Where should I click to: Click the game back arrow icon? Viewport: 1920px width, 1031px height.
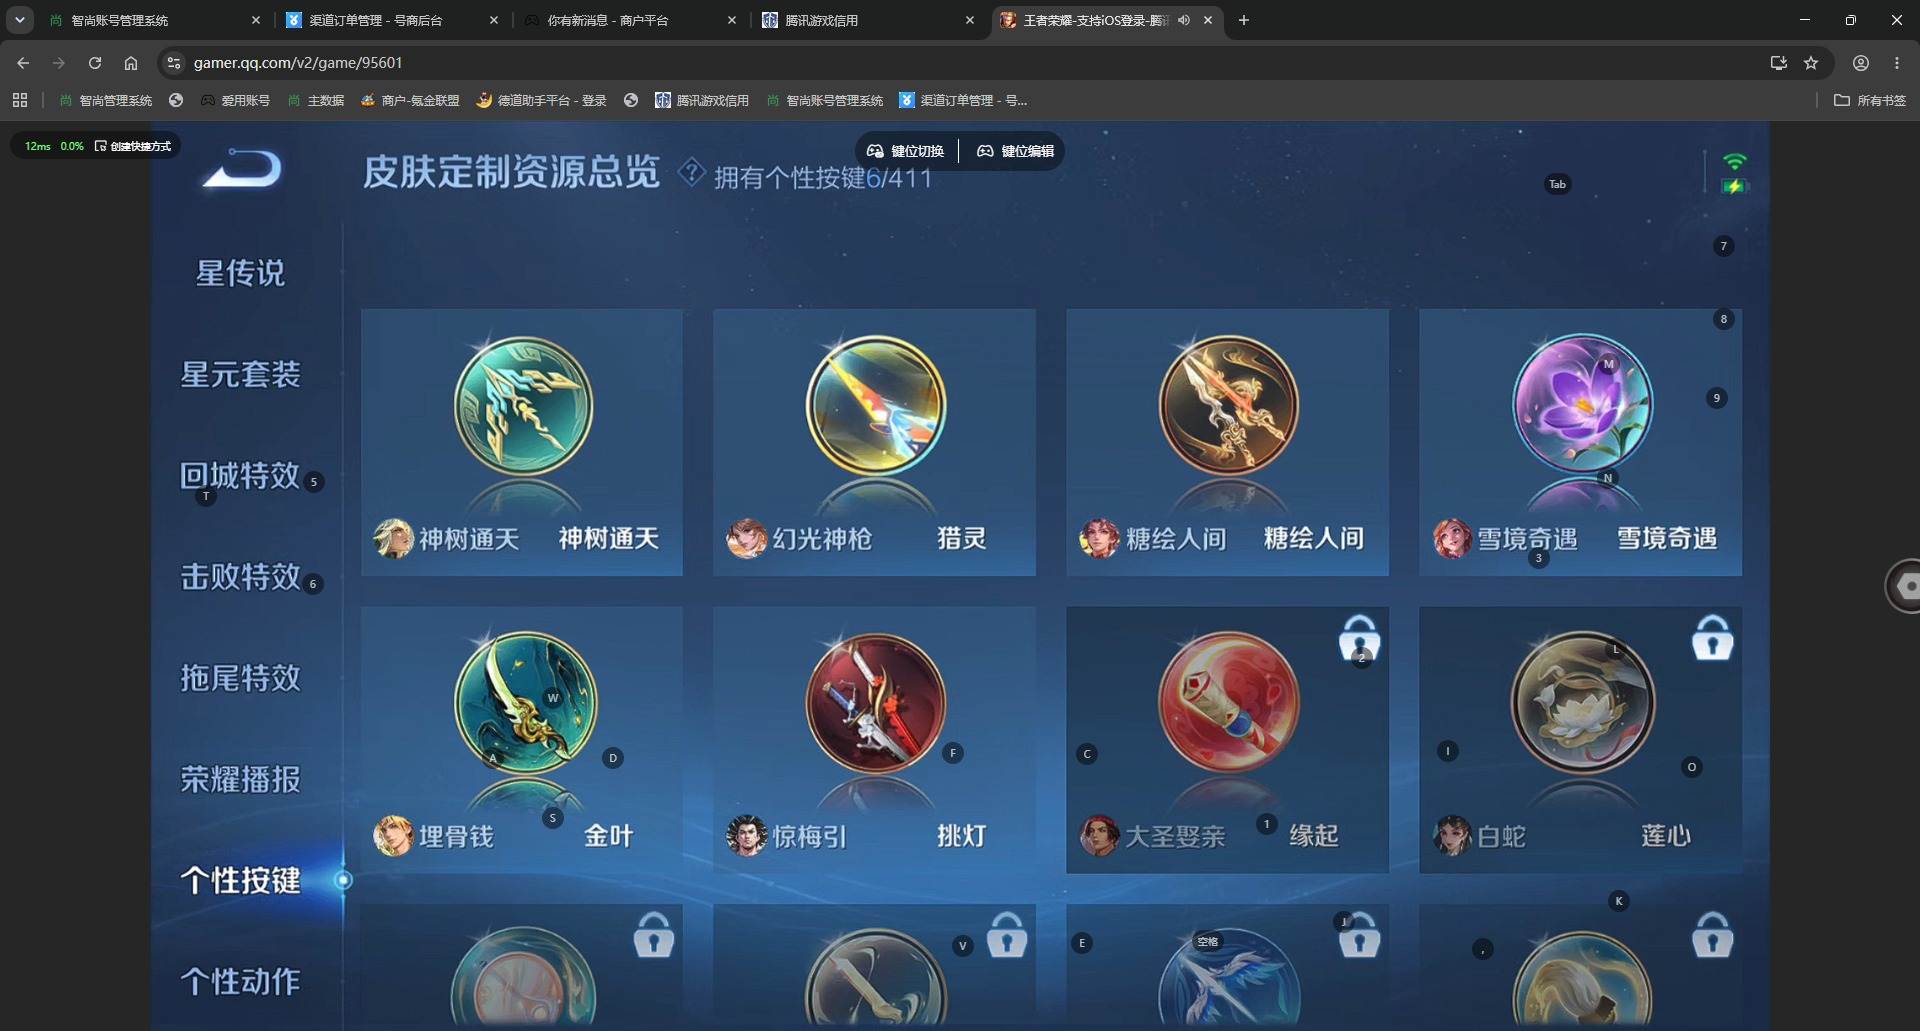pos(242,168)
